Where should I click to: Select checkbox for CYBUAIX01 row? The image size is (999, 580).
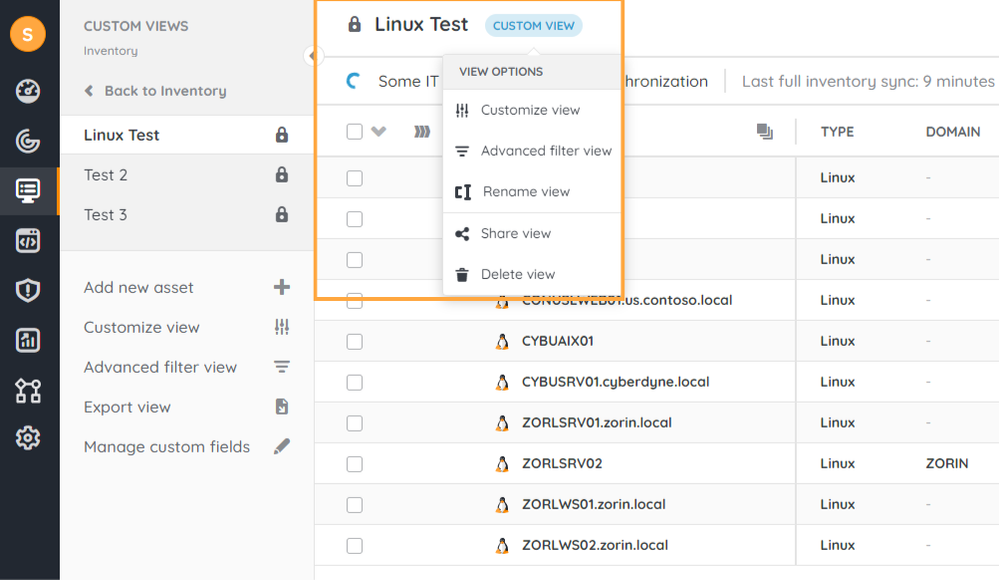[354, 341]
